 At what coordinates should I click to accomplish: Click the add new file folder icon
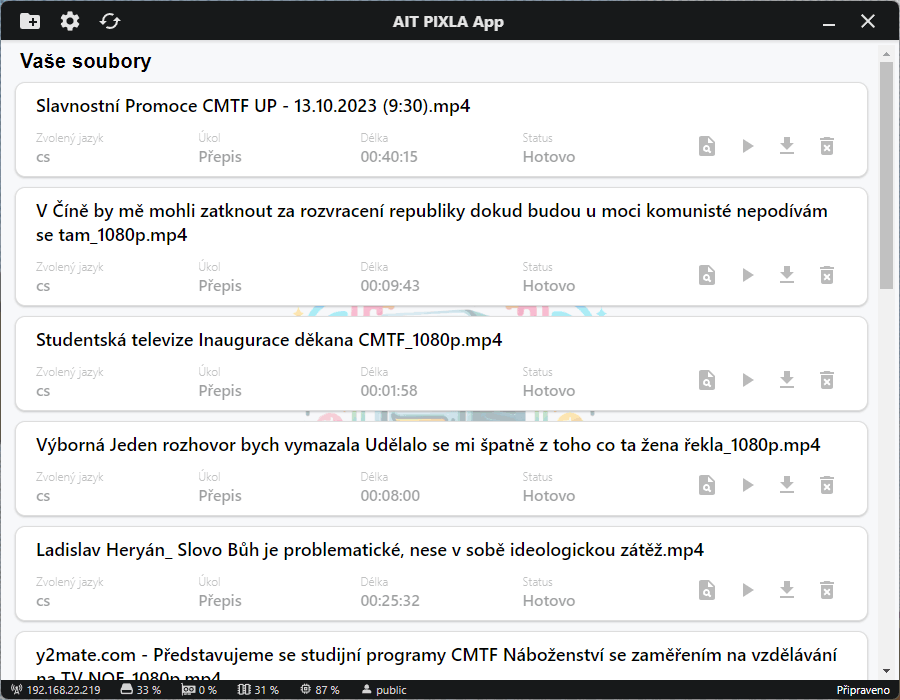30,21
